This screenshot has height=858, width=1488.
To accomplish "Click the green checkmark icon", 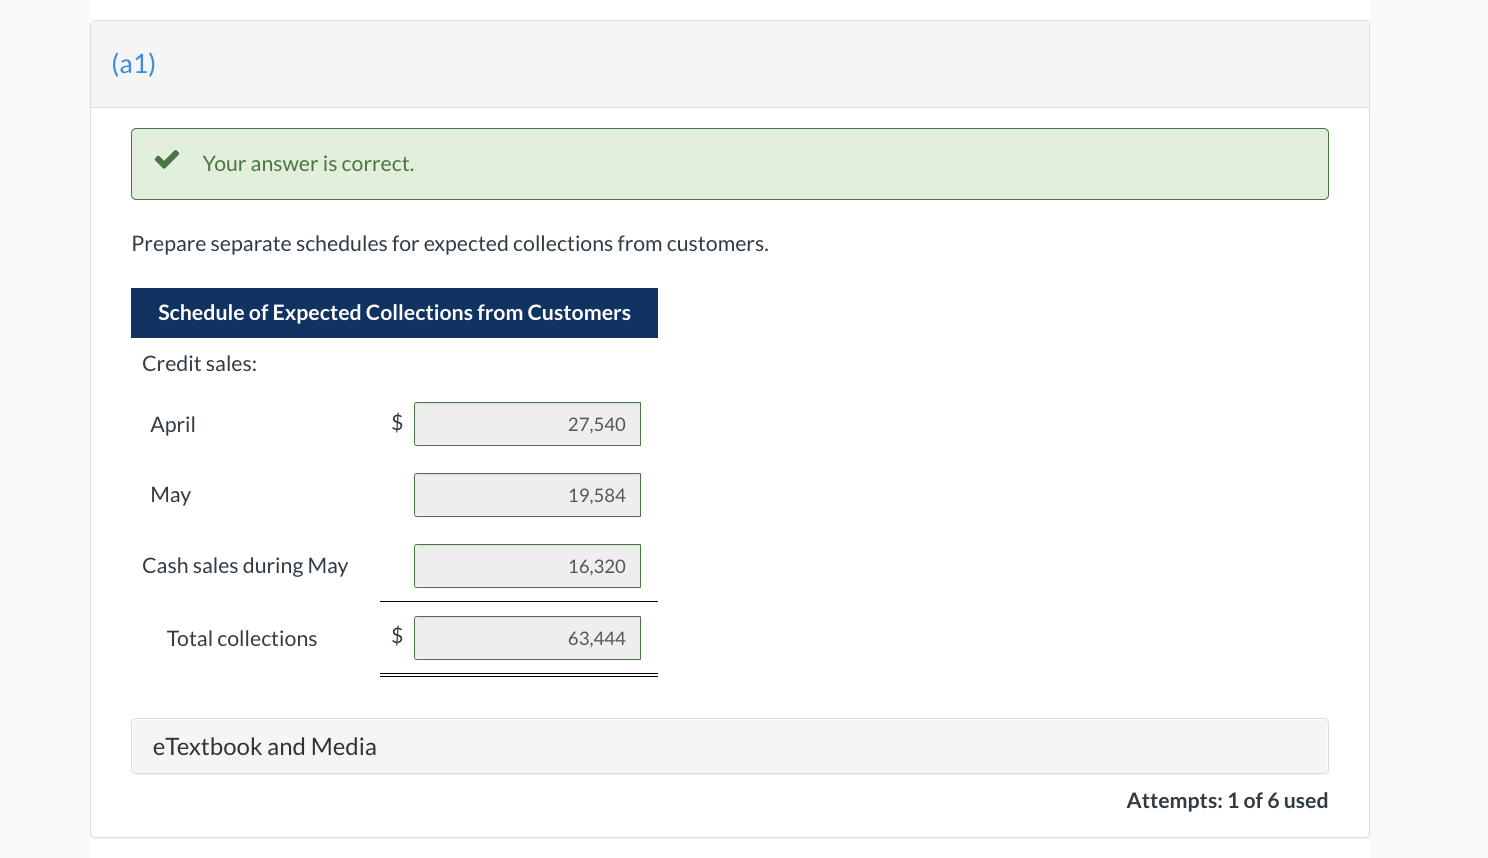I will (167, 160).
